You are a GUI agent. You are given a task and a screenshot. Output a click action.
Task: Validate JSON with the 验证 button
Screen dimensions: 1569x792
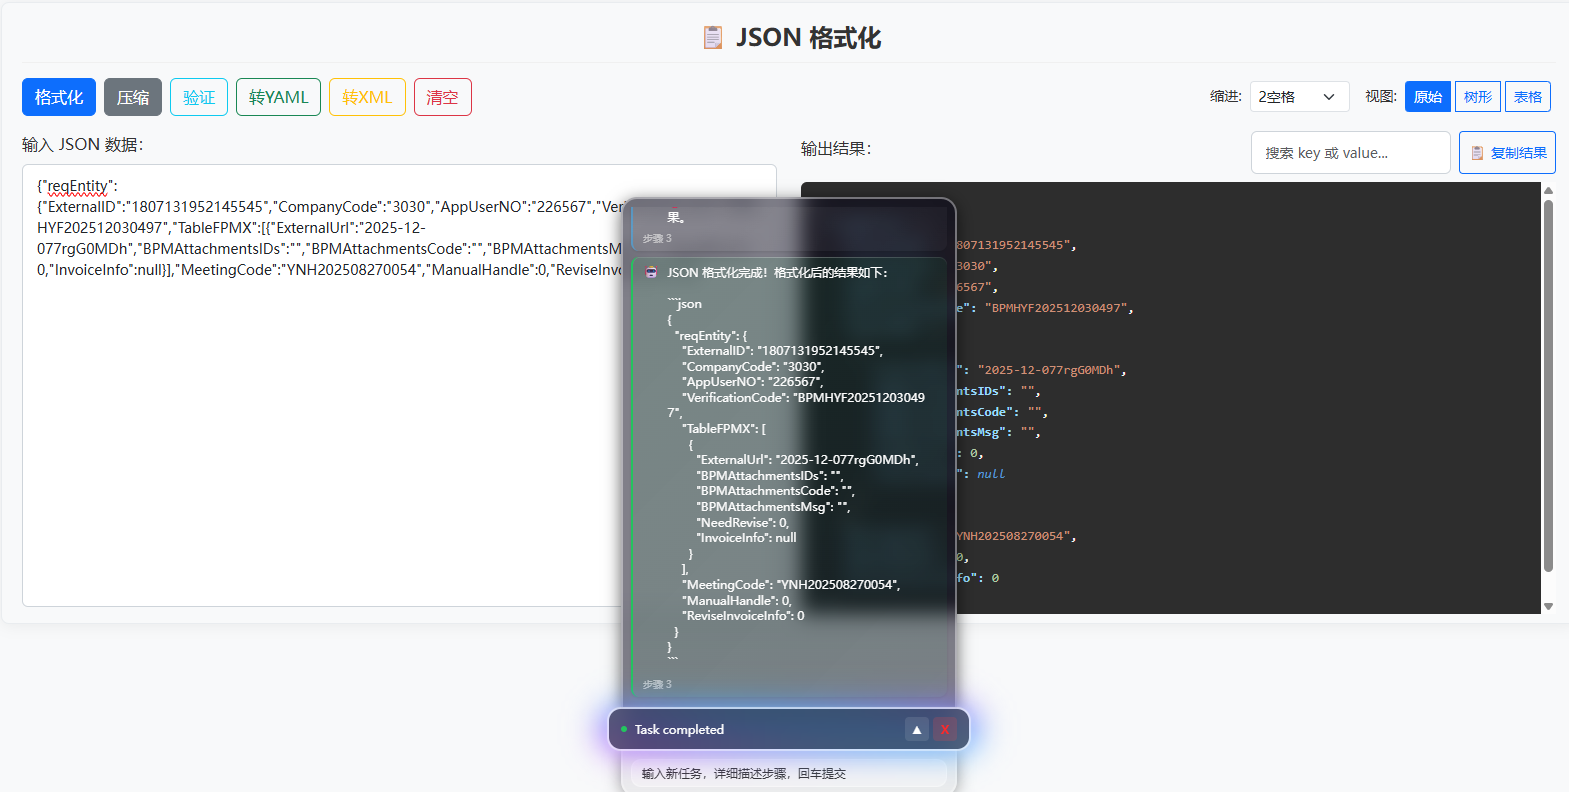point(199,97)
